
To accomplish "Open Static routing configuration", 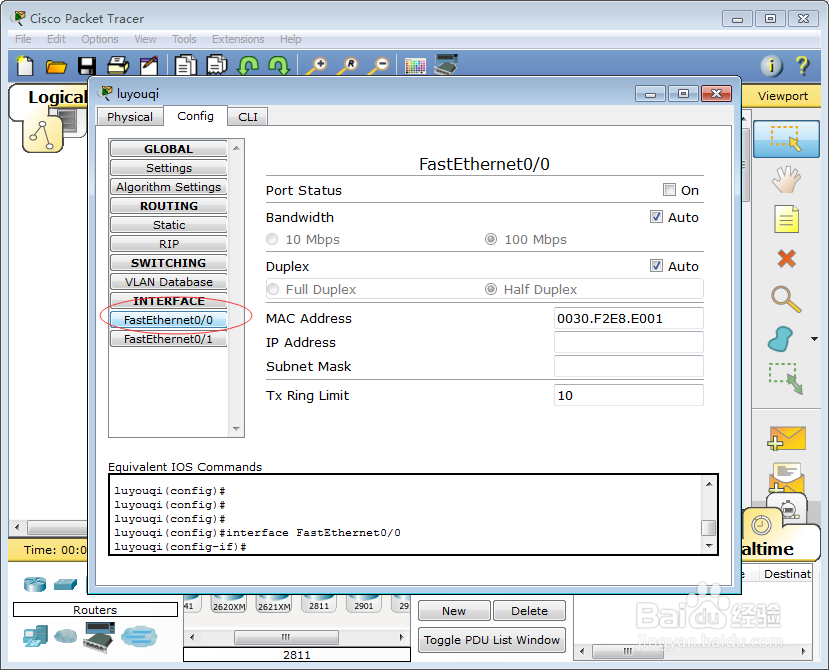I will 169,225.
